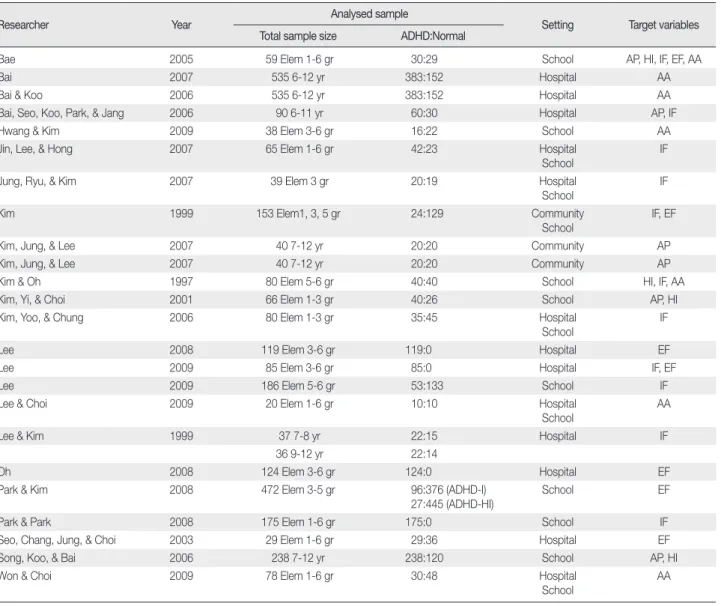Click '153 Elem1, 3, 5 gr' cell
Screen dimensions: 721x606
click(298, 213)
